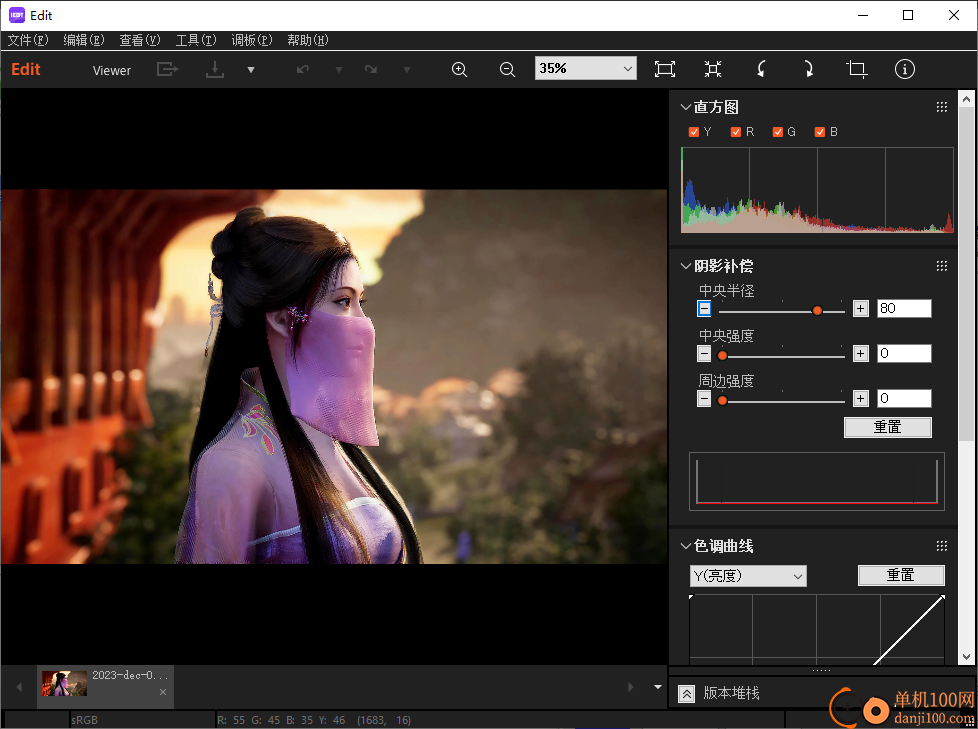Click the orange Edit mode label

coord(26,69)
